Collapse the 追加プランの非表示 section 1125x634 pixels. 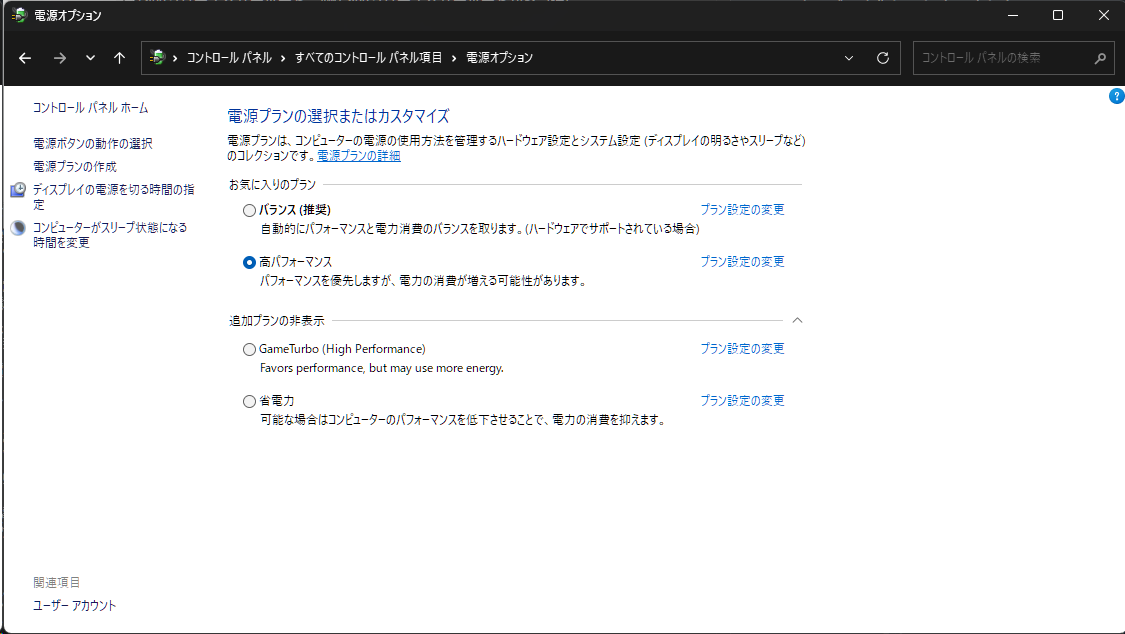797,320
